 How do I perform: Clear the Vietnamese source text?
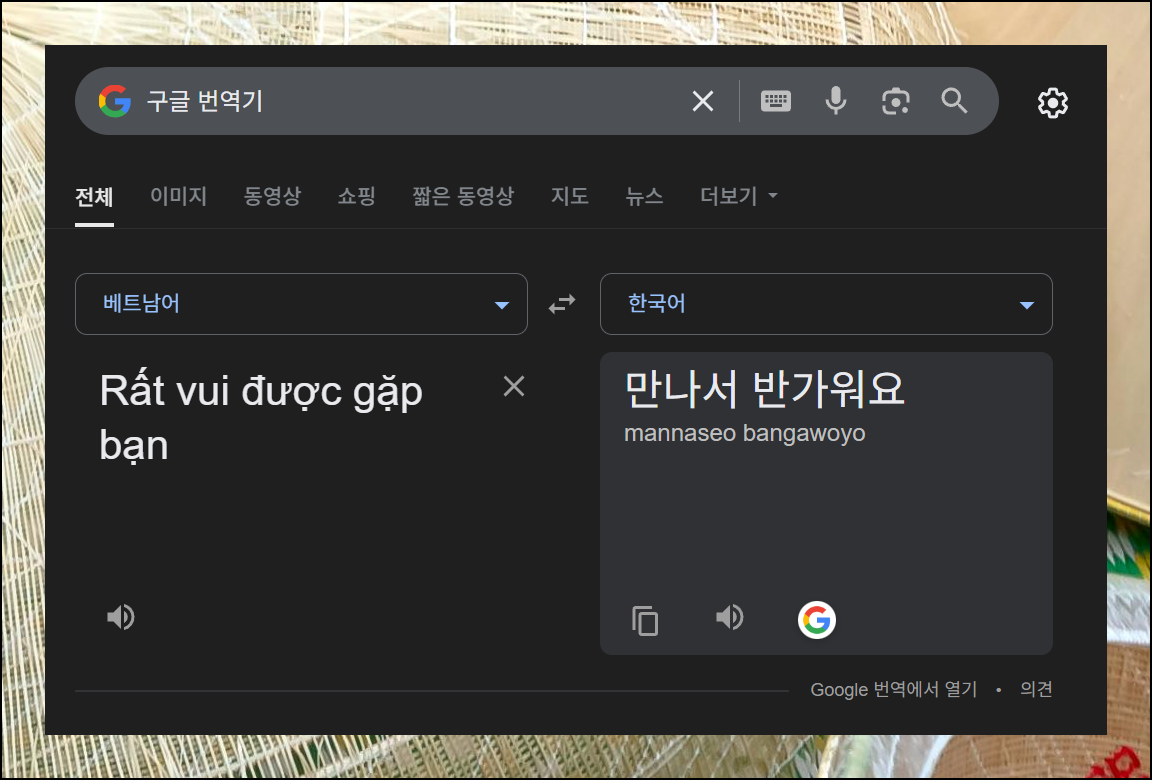click(514, 386)
